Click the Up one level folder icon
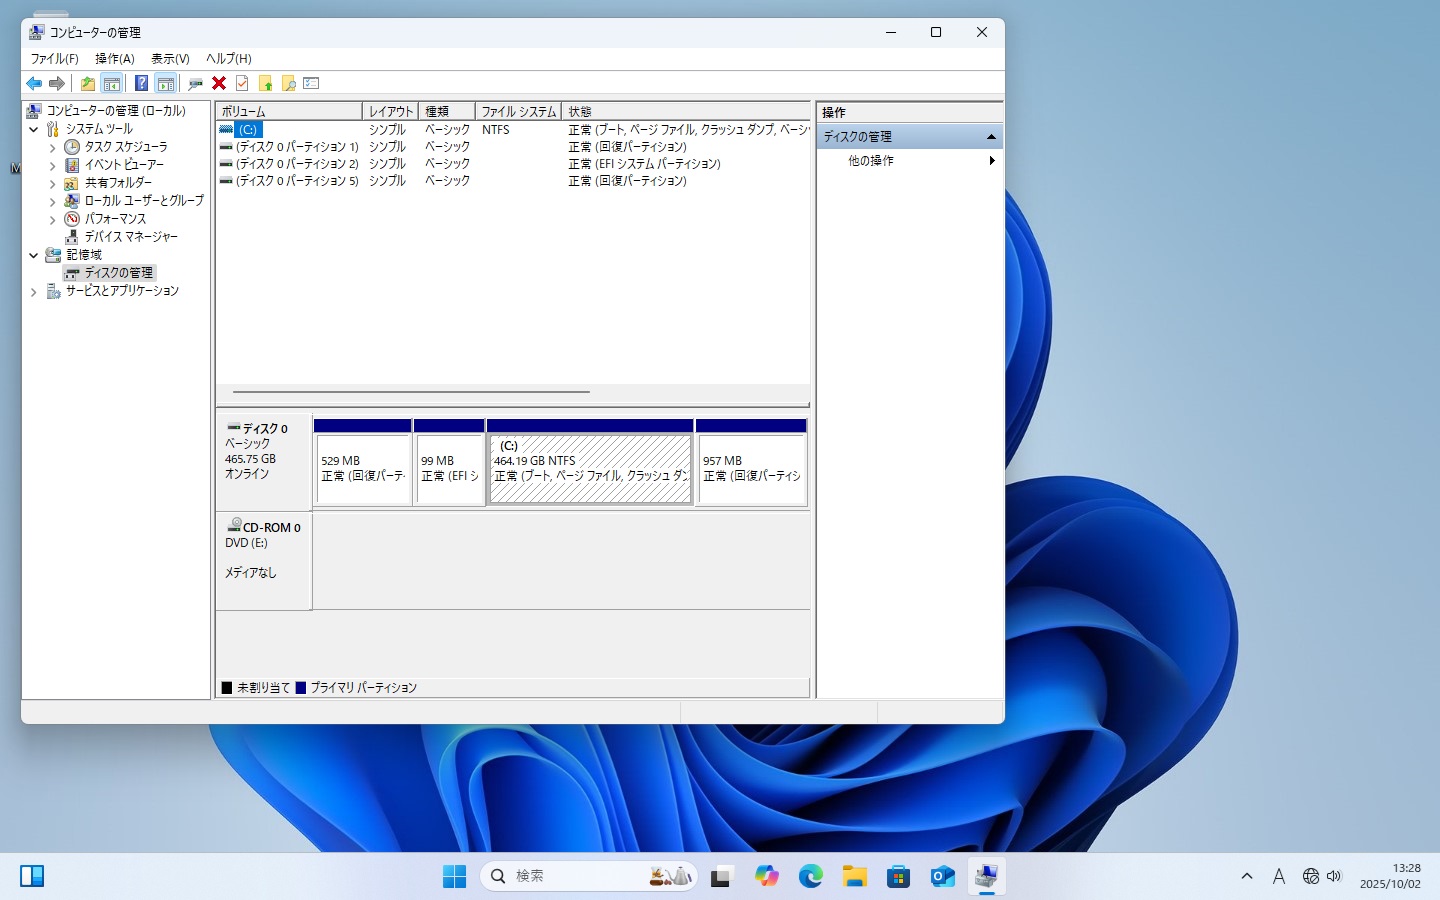 [88, 84]
